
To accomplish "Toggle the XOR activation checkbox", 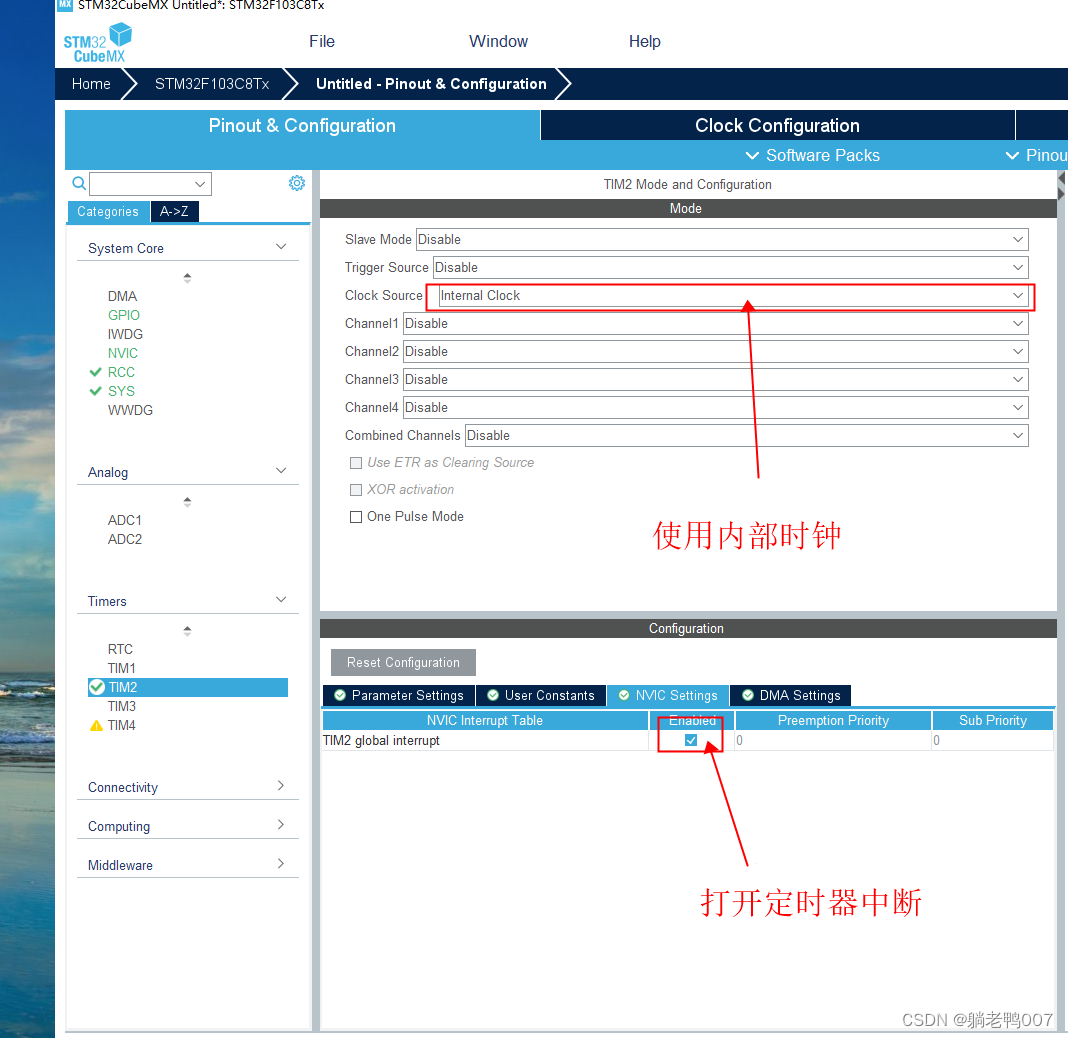I will [356, 490].
